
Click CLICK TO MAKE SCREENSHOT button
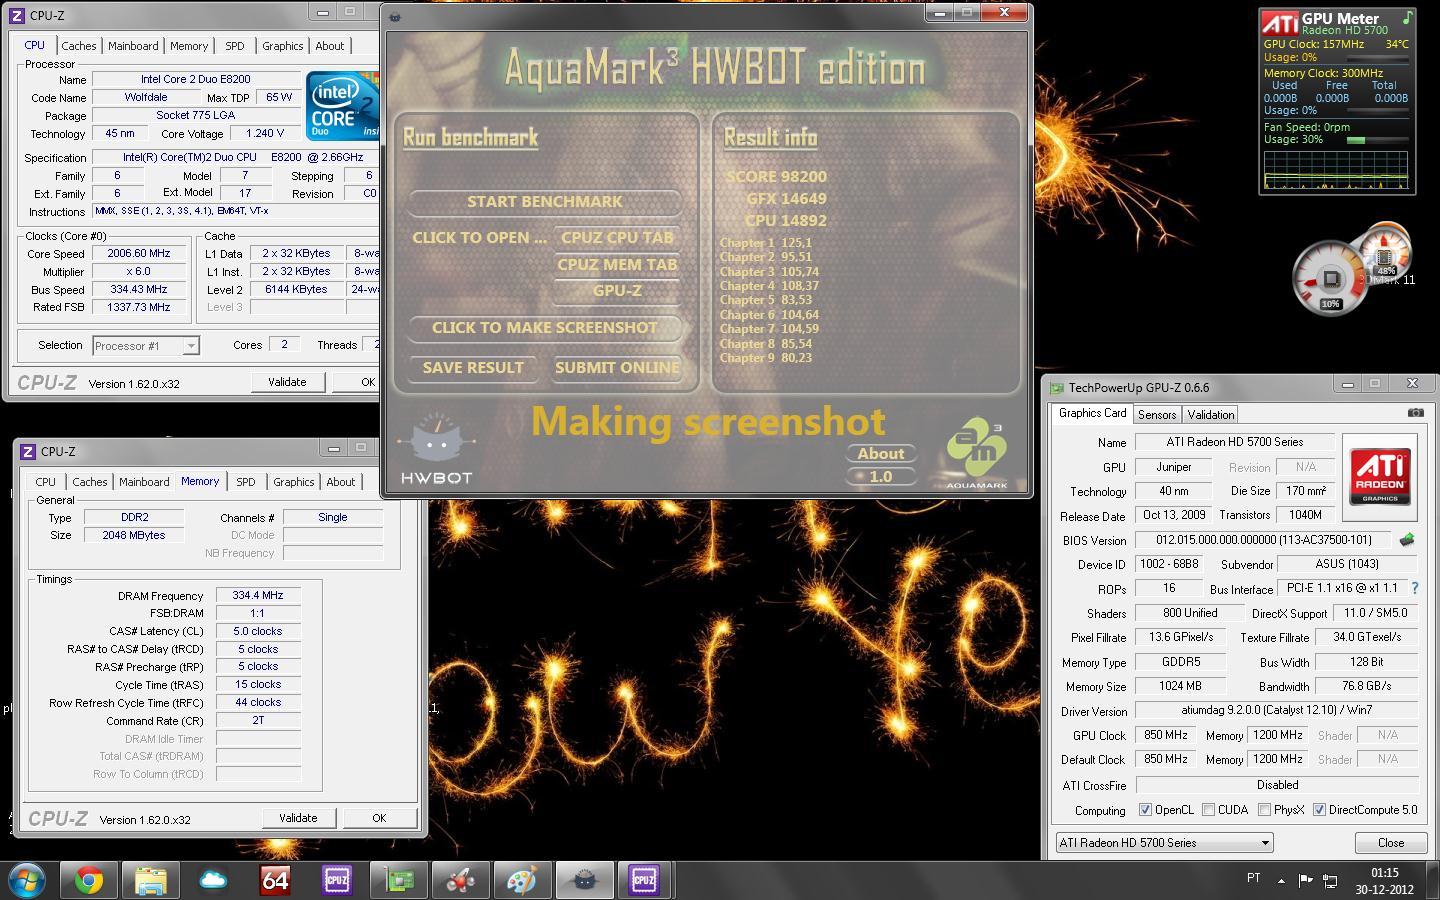point(545,328)
